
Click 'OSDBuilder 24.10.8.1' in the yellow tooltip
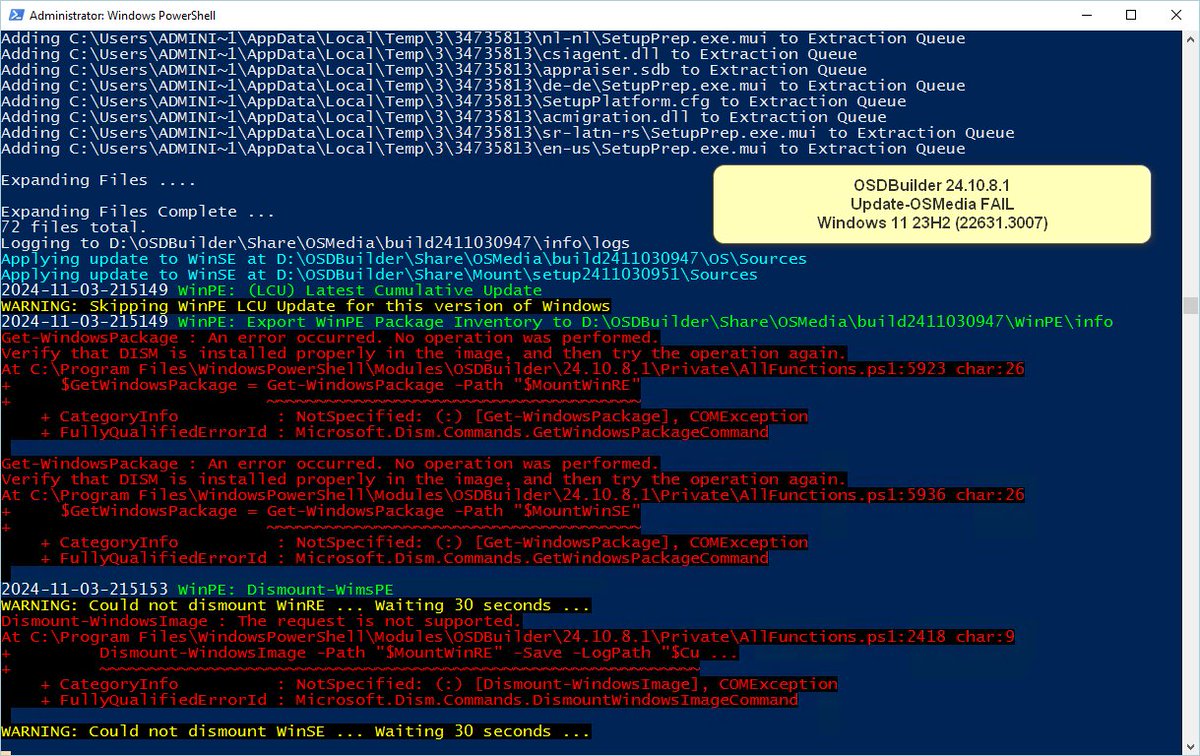click(x=932, y=186)
